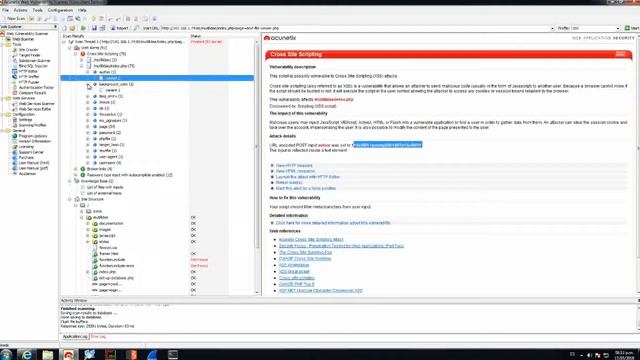Select variant 1 under background_color
This screenshot has height=360, width=640.
tap(112, 90)
